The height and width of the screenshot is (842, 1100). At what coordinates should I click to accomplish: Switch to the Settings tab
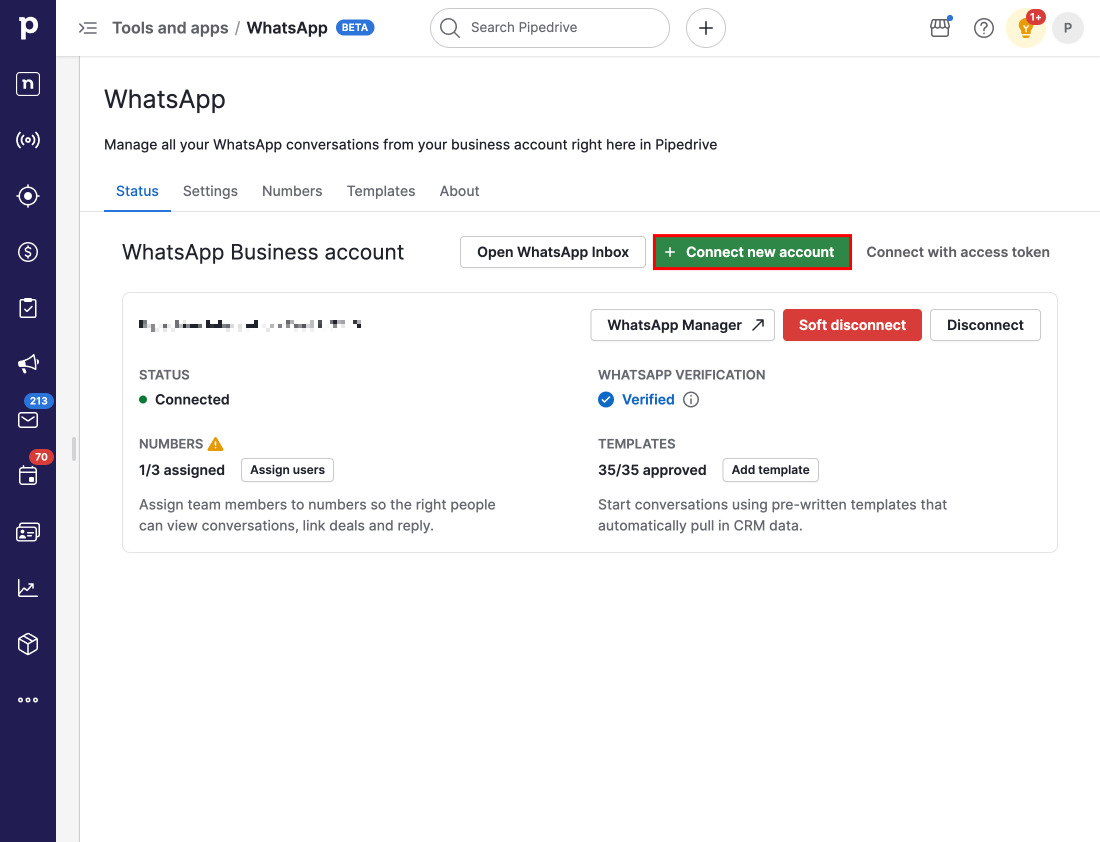point(210,191)
